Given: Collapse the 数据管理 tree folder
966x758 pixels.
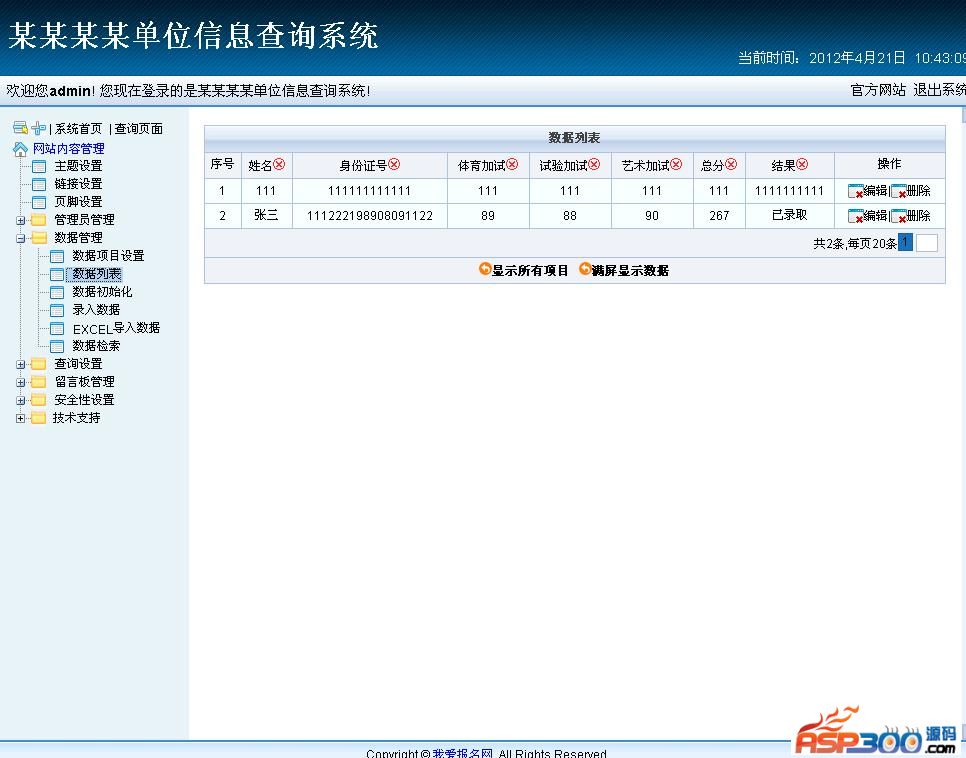Looking at the screenshot, I should (21, 238).
